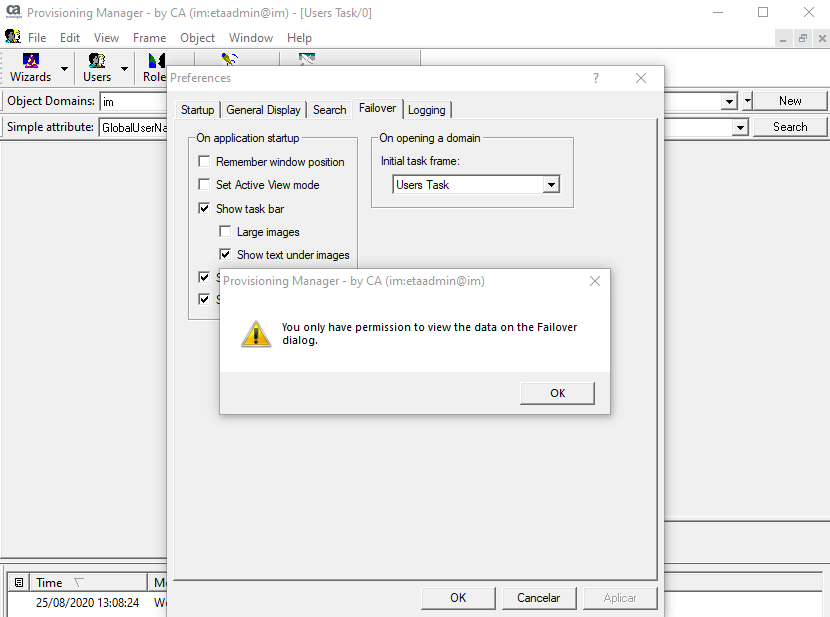
Task: Open the Object menu
Action: (x=197, y=38)
